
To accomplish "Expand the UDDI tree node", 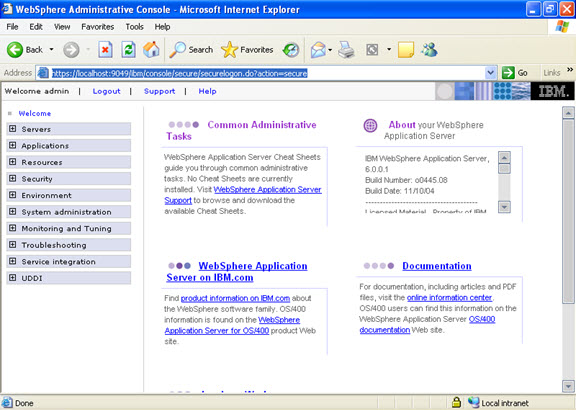I will pyautogui.click(x=12, y=277).
